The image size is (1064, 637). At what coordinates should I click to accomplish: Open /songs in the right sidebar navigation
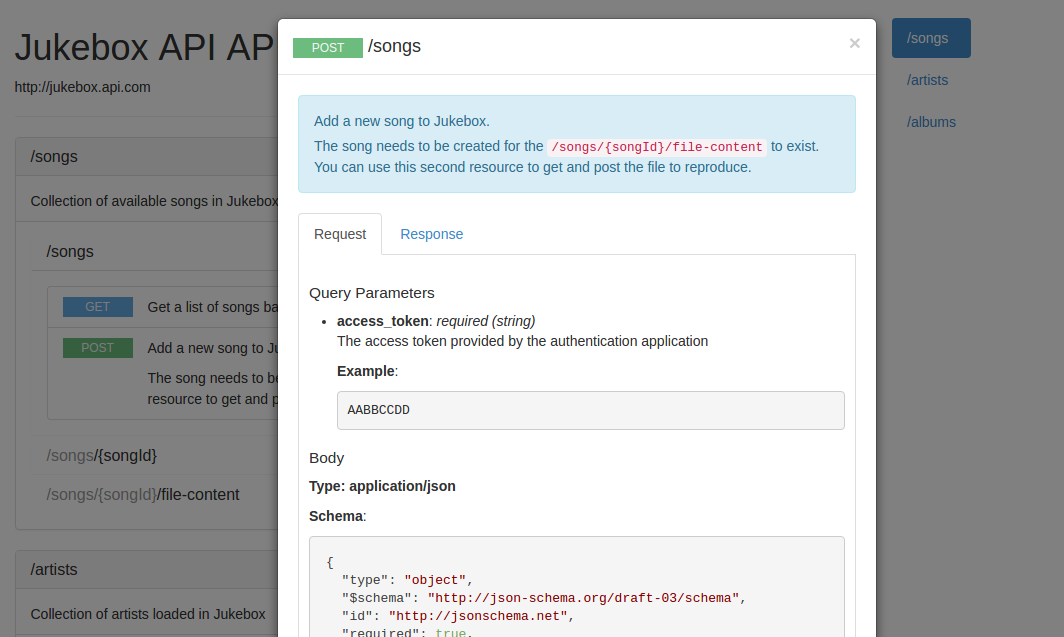[x=931, y=38]
